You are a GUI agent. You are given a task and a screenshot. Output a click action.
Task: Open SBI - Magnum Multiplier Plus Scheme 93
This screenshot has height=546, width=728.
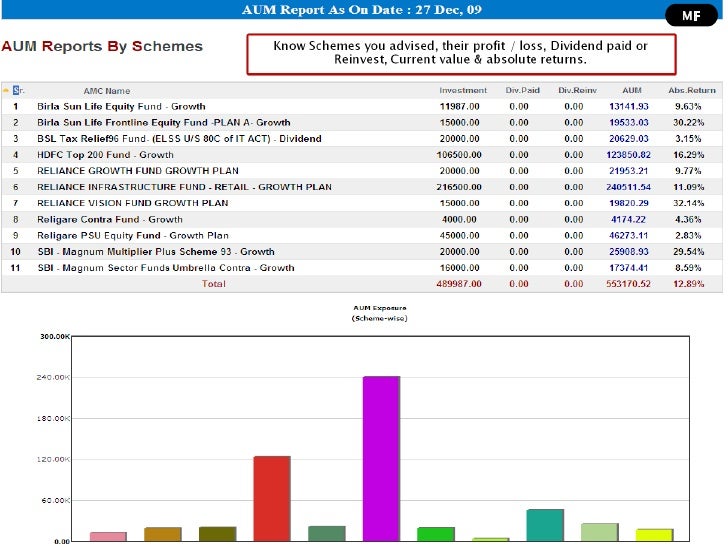tap(155, 252)
